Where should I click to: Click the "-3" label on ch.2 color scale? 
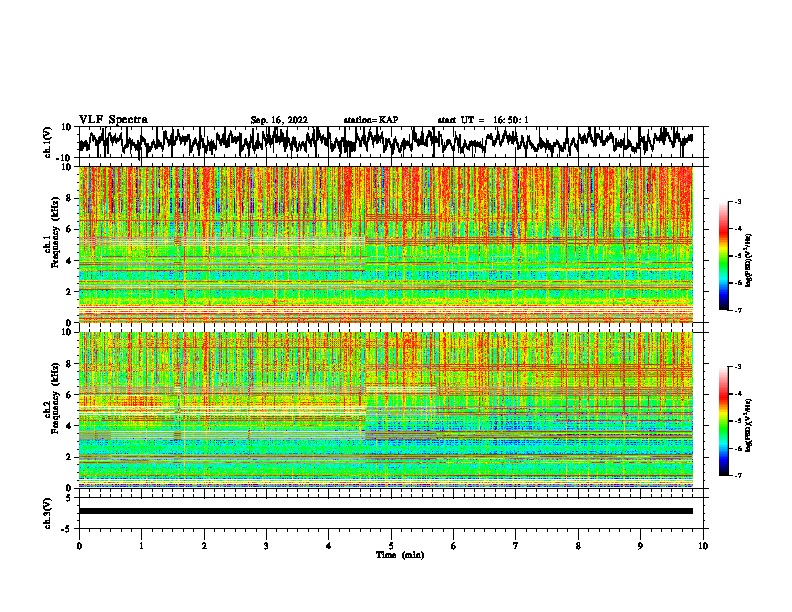click(x=737, y=367)
